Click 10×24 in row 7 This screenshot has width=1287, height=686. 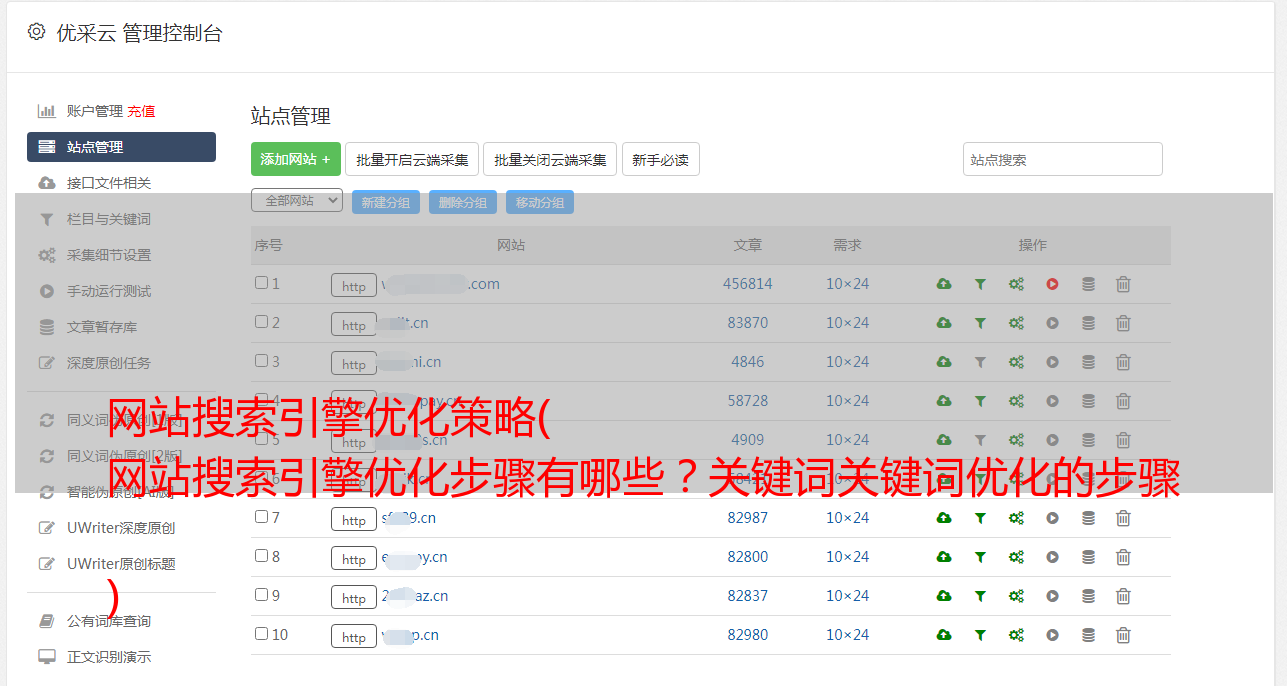click(848, 518)
